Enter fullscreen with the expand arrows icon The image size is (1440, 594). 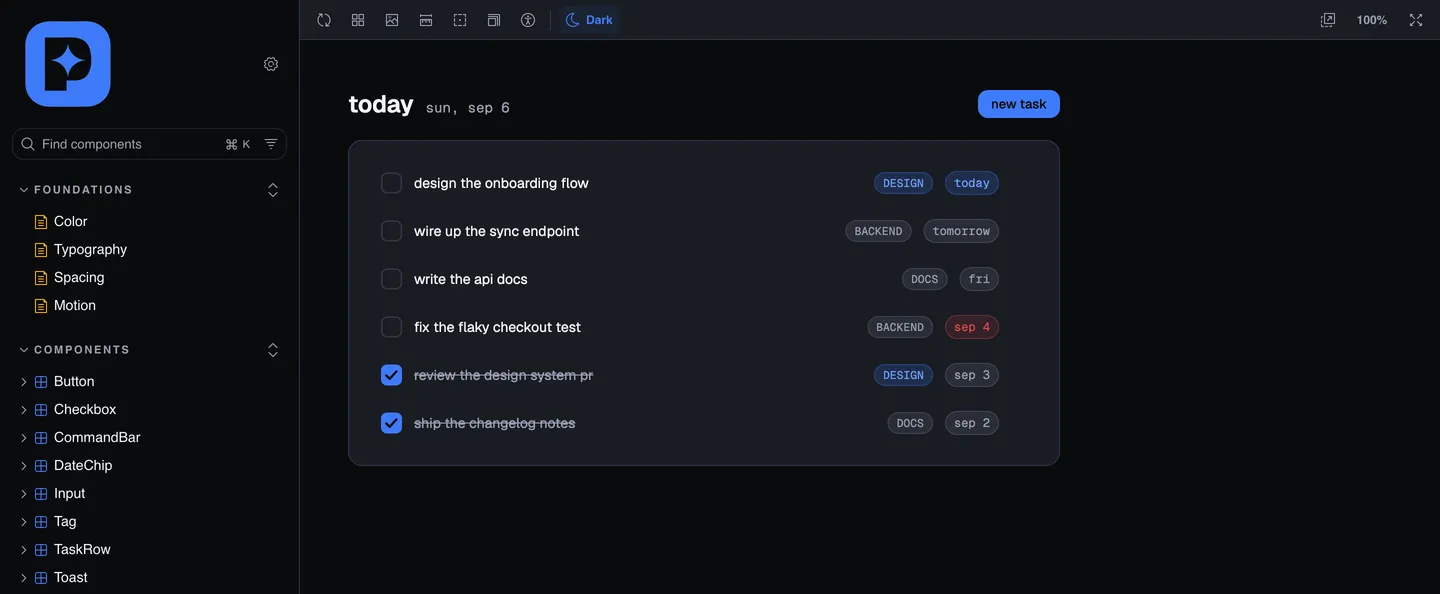[x=1416, y=20]
